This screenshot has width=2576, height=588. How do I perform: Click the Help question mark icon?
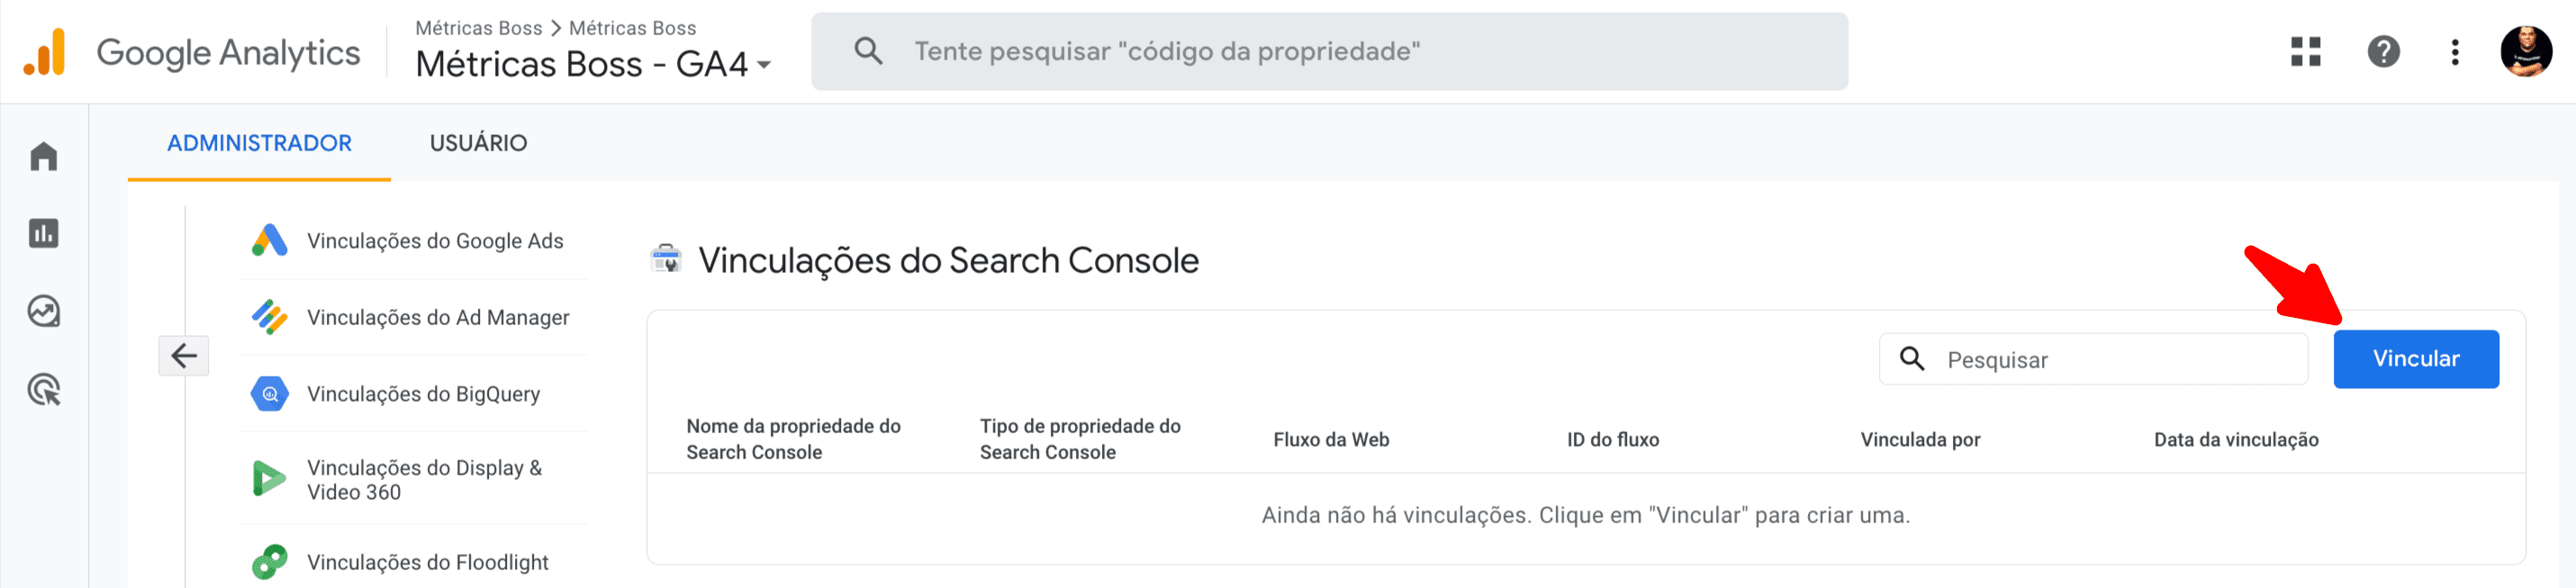2383,51
